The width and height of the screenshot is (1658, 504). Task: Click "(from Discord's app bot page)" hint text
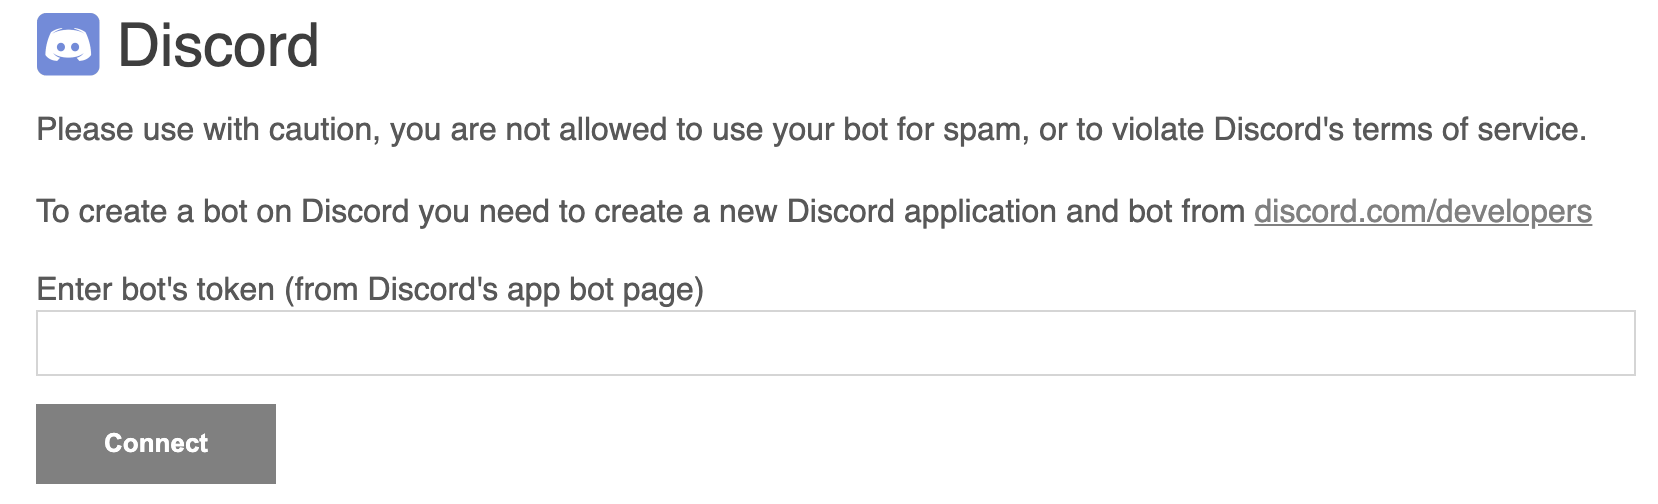(x=494, y=290)
